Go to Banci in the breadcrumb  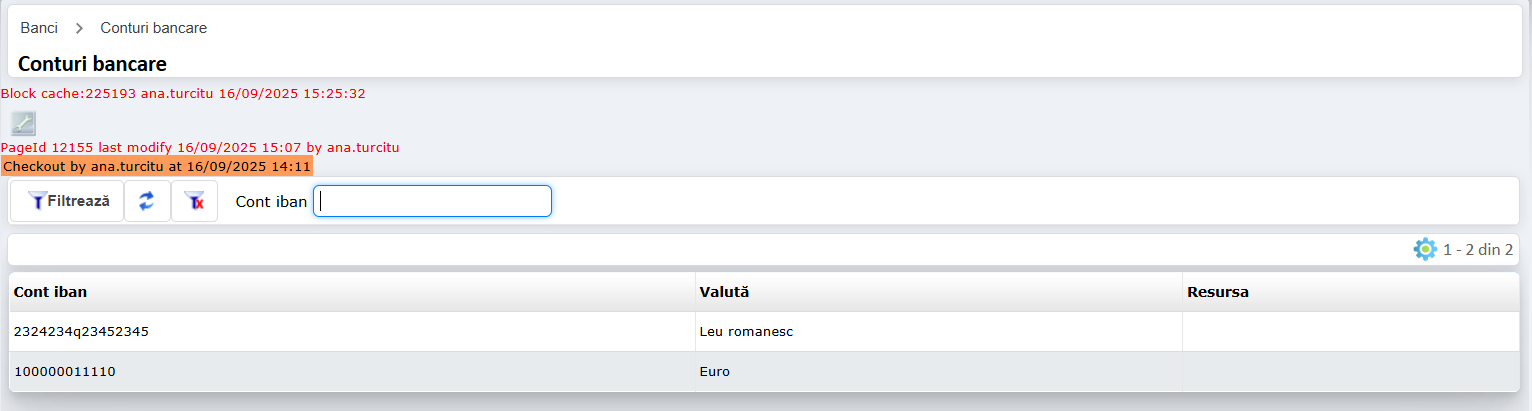coord(39,28)
